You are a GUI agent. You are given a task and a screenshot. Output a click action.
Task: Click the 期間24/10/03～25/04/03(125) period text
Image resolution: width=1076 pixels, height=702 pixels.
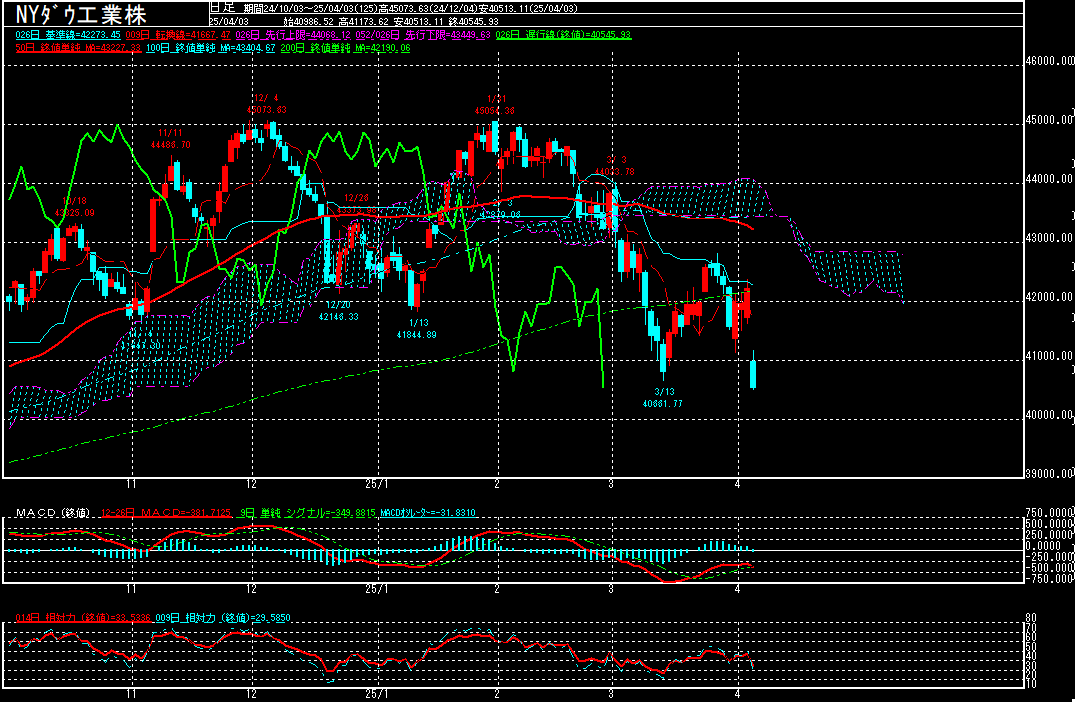point(310,8)
